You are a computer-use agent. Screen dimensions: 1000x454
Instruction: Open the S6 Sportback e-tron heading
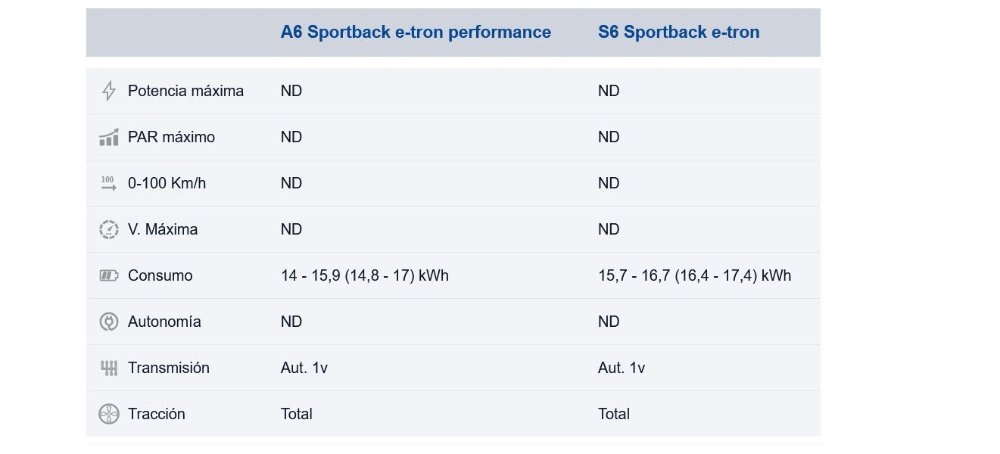(679, 33)
